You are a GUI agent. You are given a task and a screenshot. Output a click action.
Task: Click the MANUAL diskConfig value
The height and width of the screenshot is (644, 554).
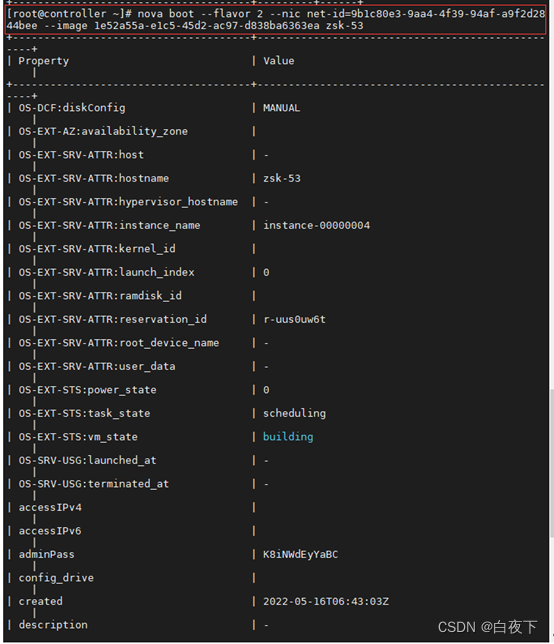(x=281, y=108)
